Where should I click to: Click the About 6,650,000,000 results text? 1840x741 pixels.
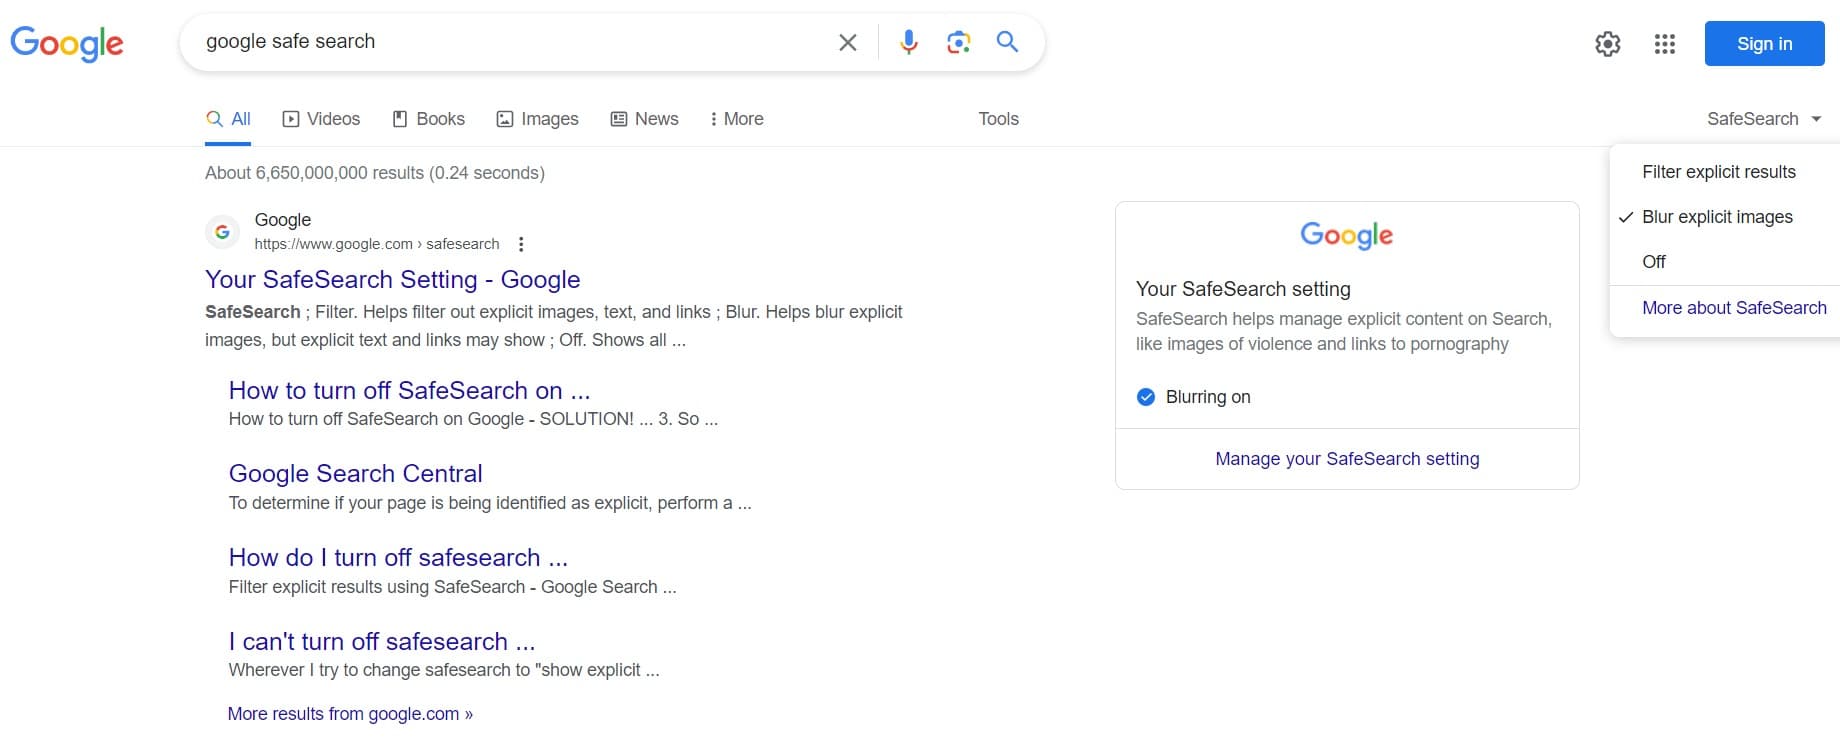coord(375,173)
